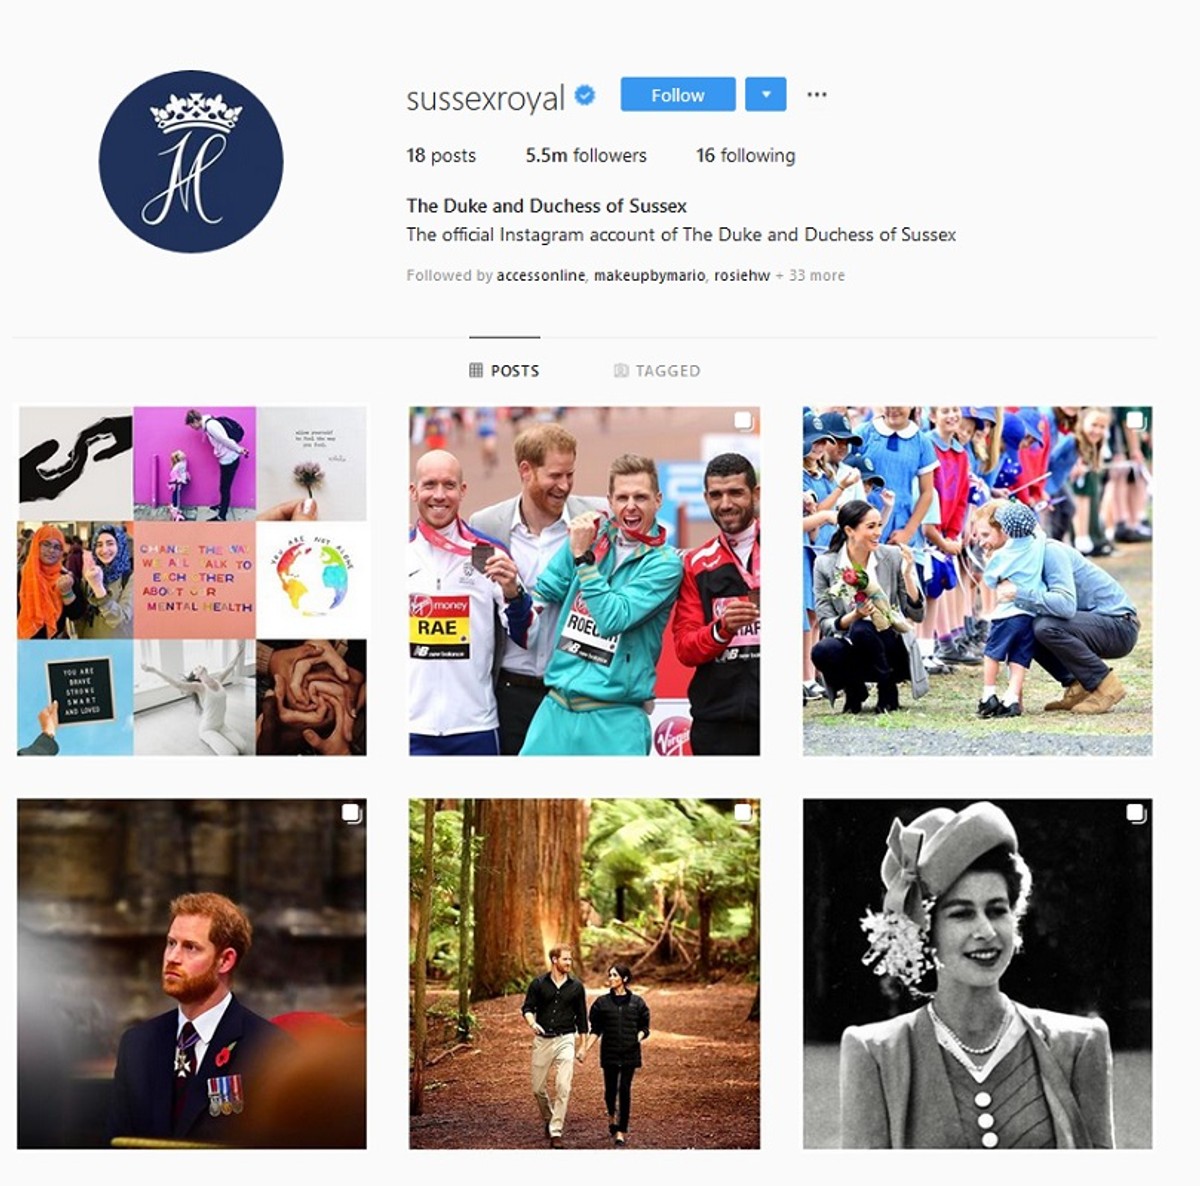Open the mental health collage post
1200x1186 pixels.
192,580
